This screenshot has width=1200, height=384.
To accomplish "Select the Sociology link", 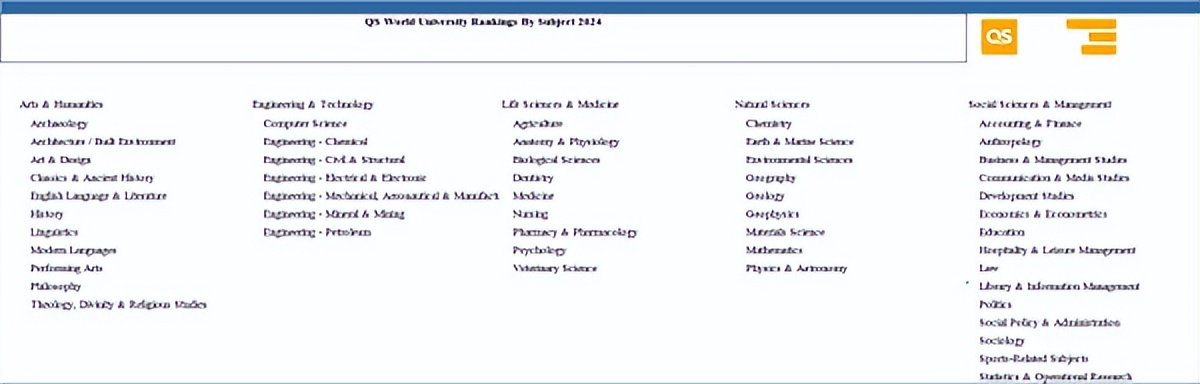I will (1002, 341).
